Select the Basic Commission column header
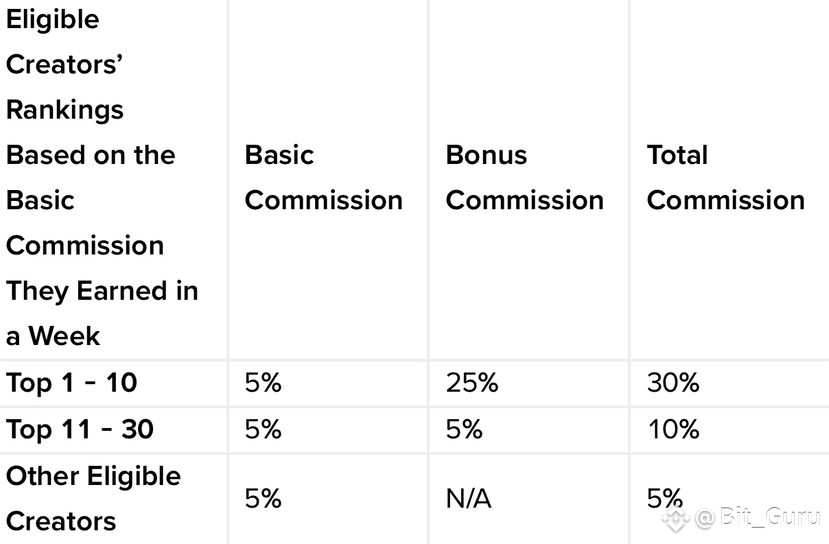Screen dimensions: 829x544 pos(324,178)
